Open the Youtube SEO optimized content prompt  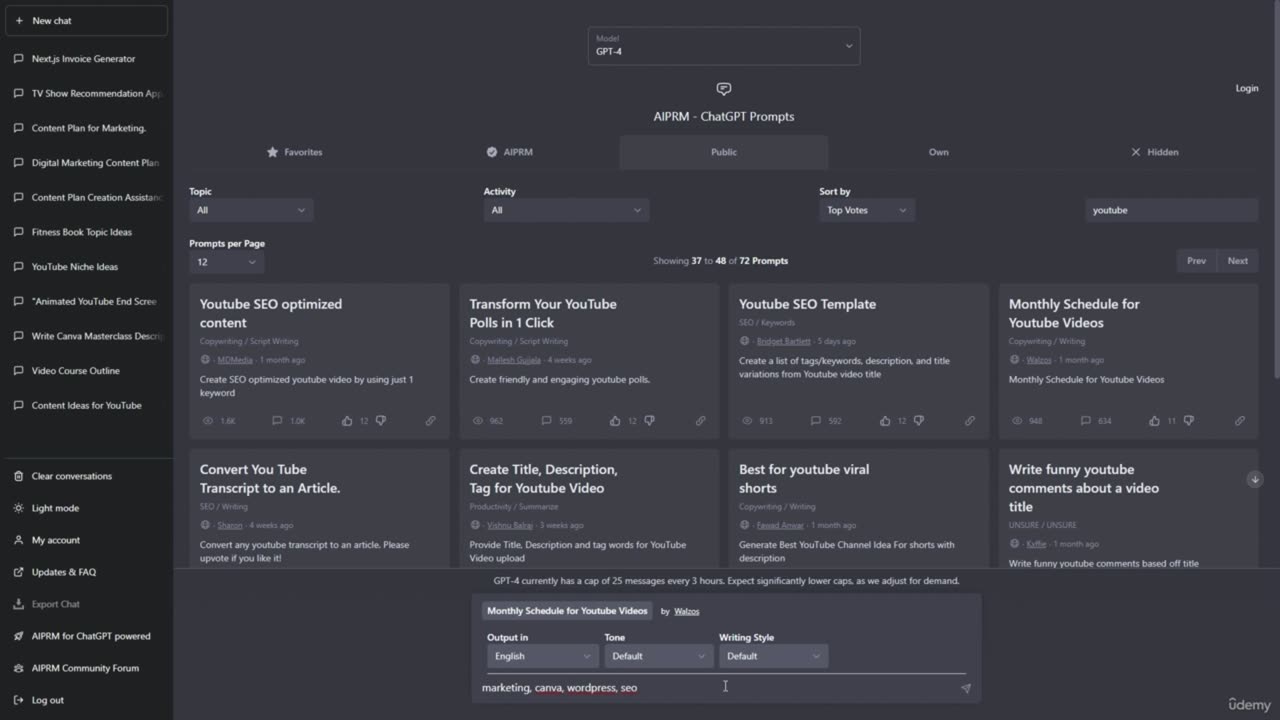coord(271,313)
